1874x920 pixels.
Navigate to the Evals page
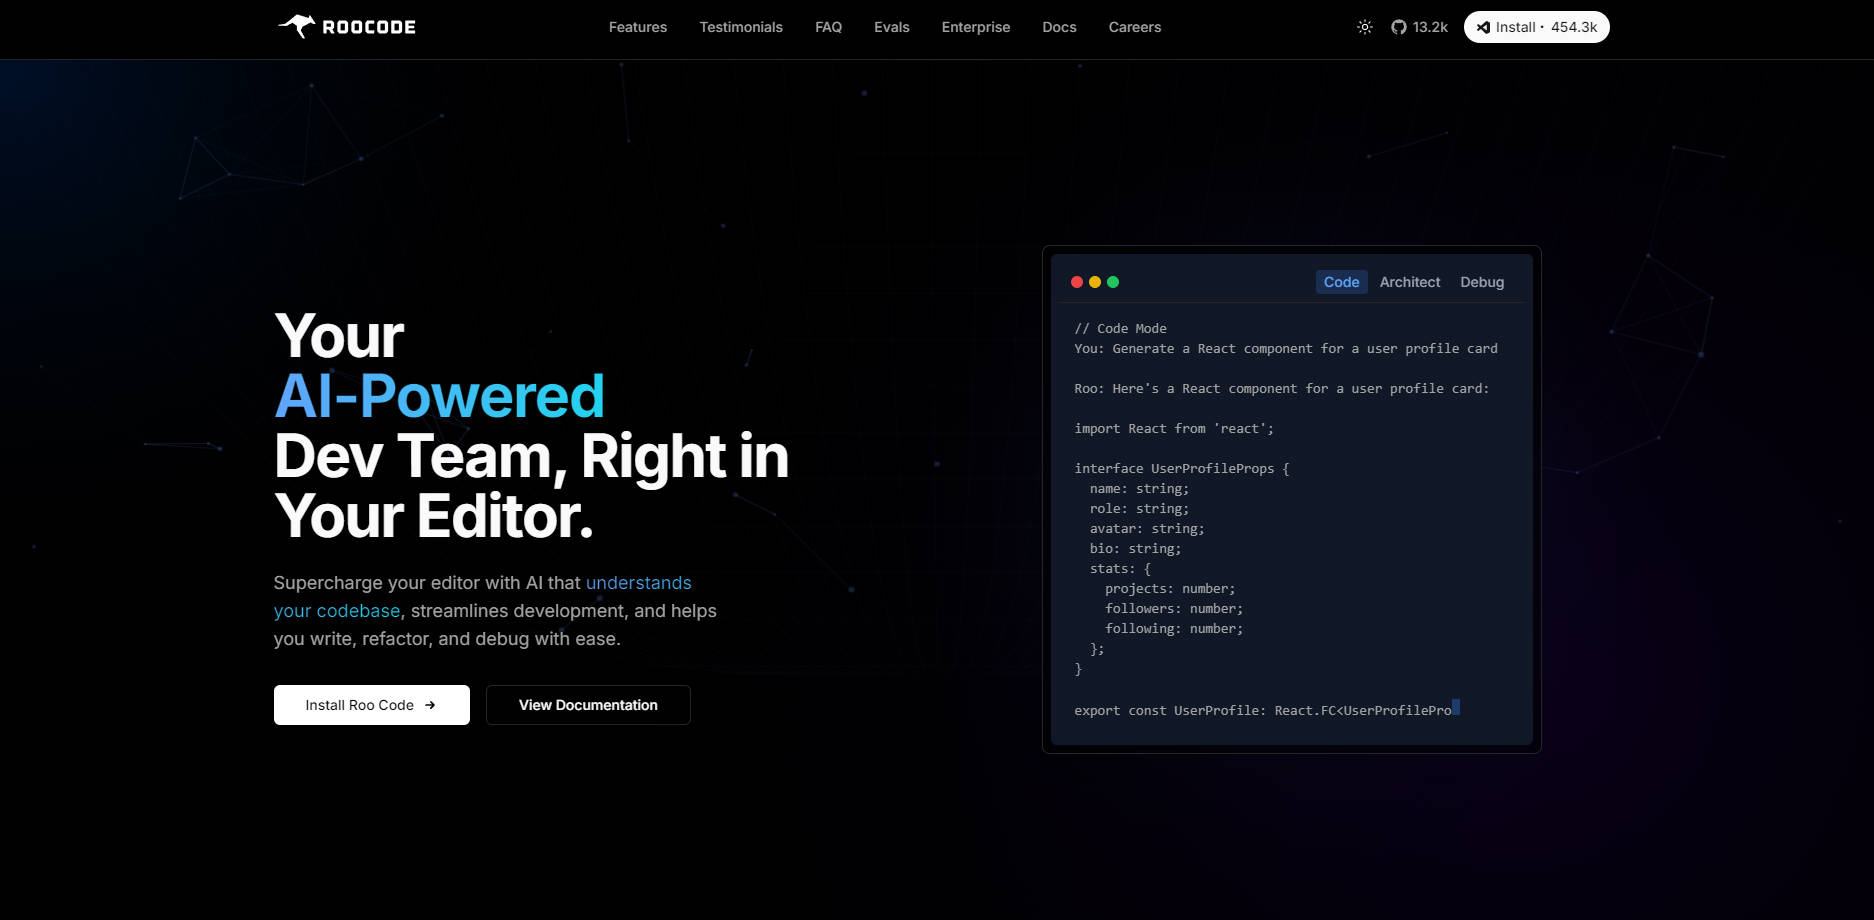(x=891, y=27)
